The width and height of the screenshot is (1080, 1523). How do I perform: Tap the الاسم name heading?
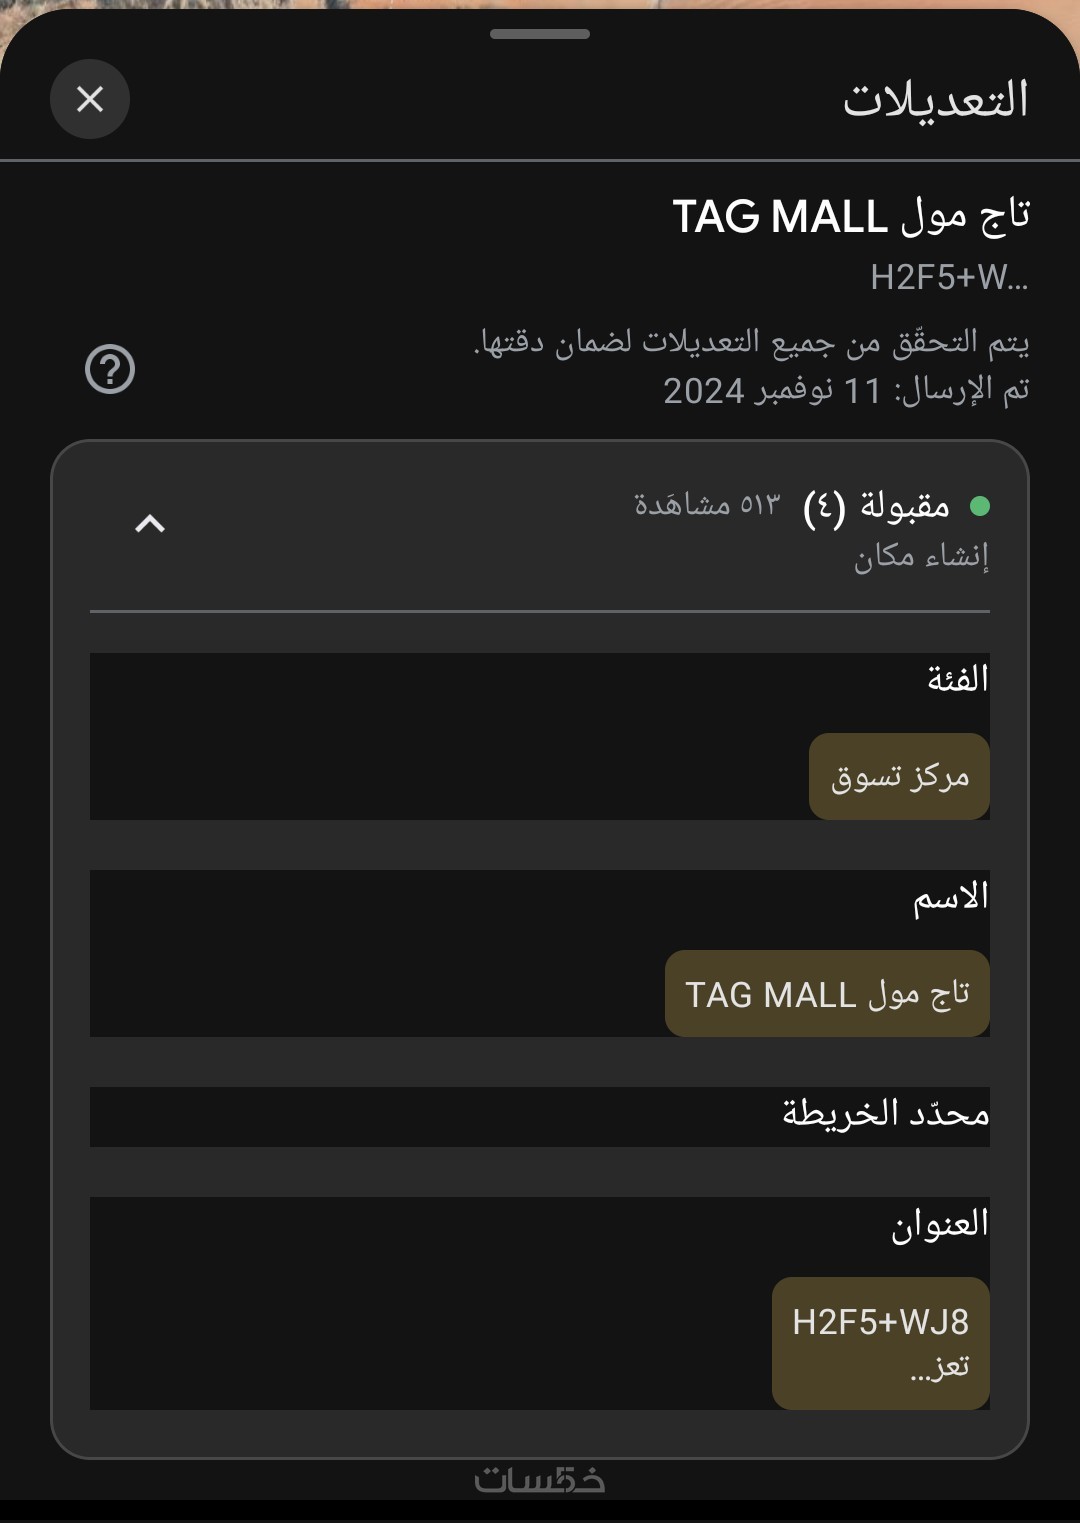click(950, 898)
